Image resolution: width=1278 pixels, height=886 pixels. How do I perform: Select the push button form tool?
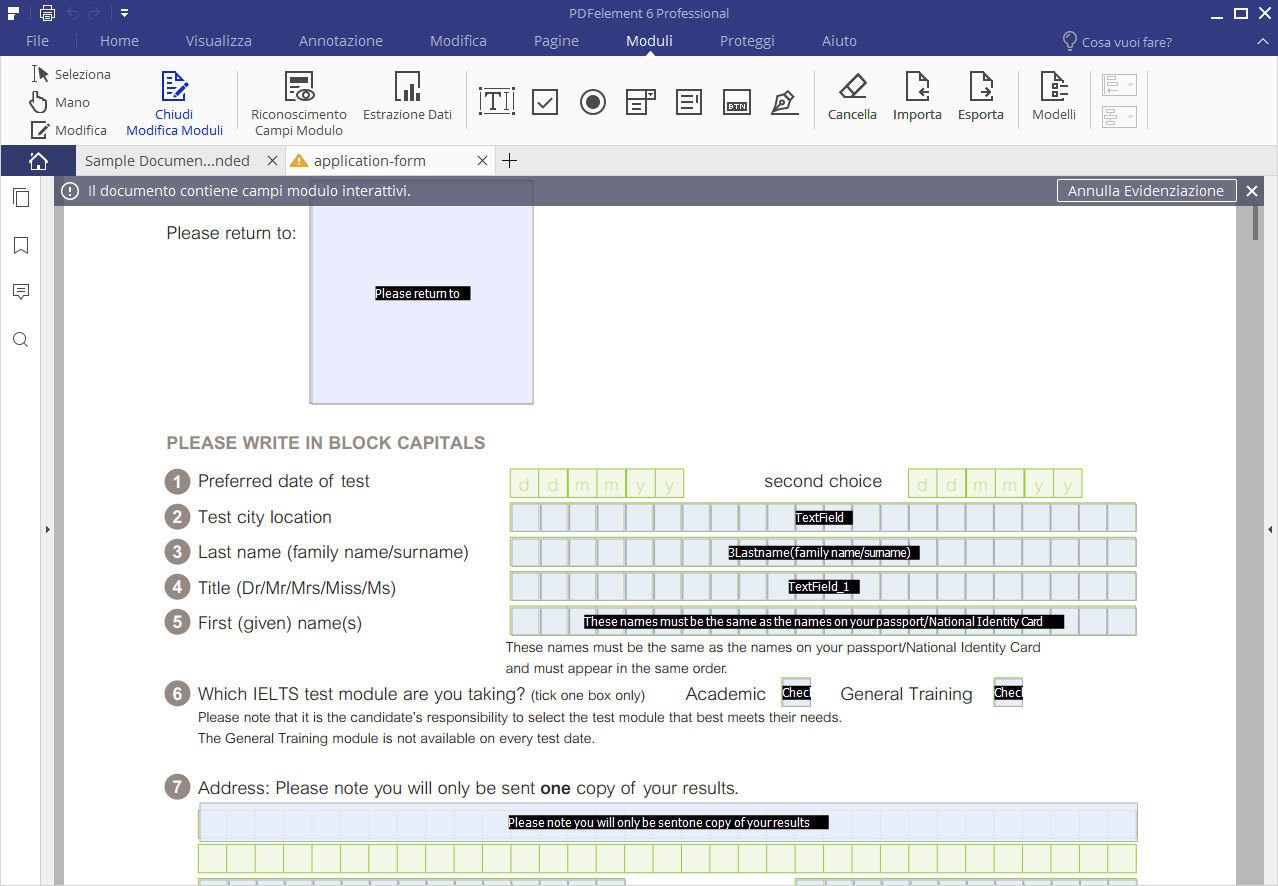(737, 101)
